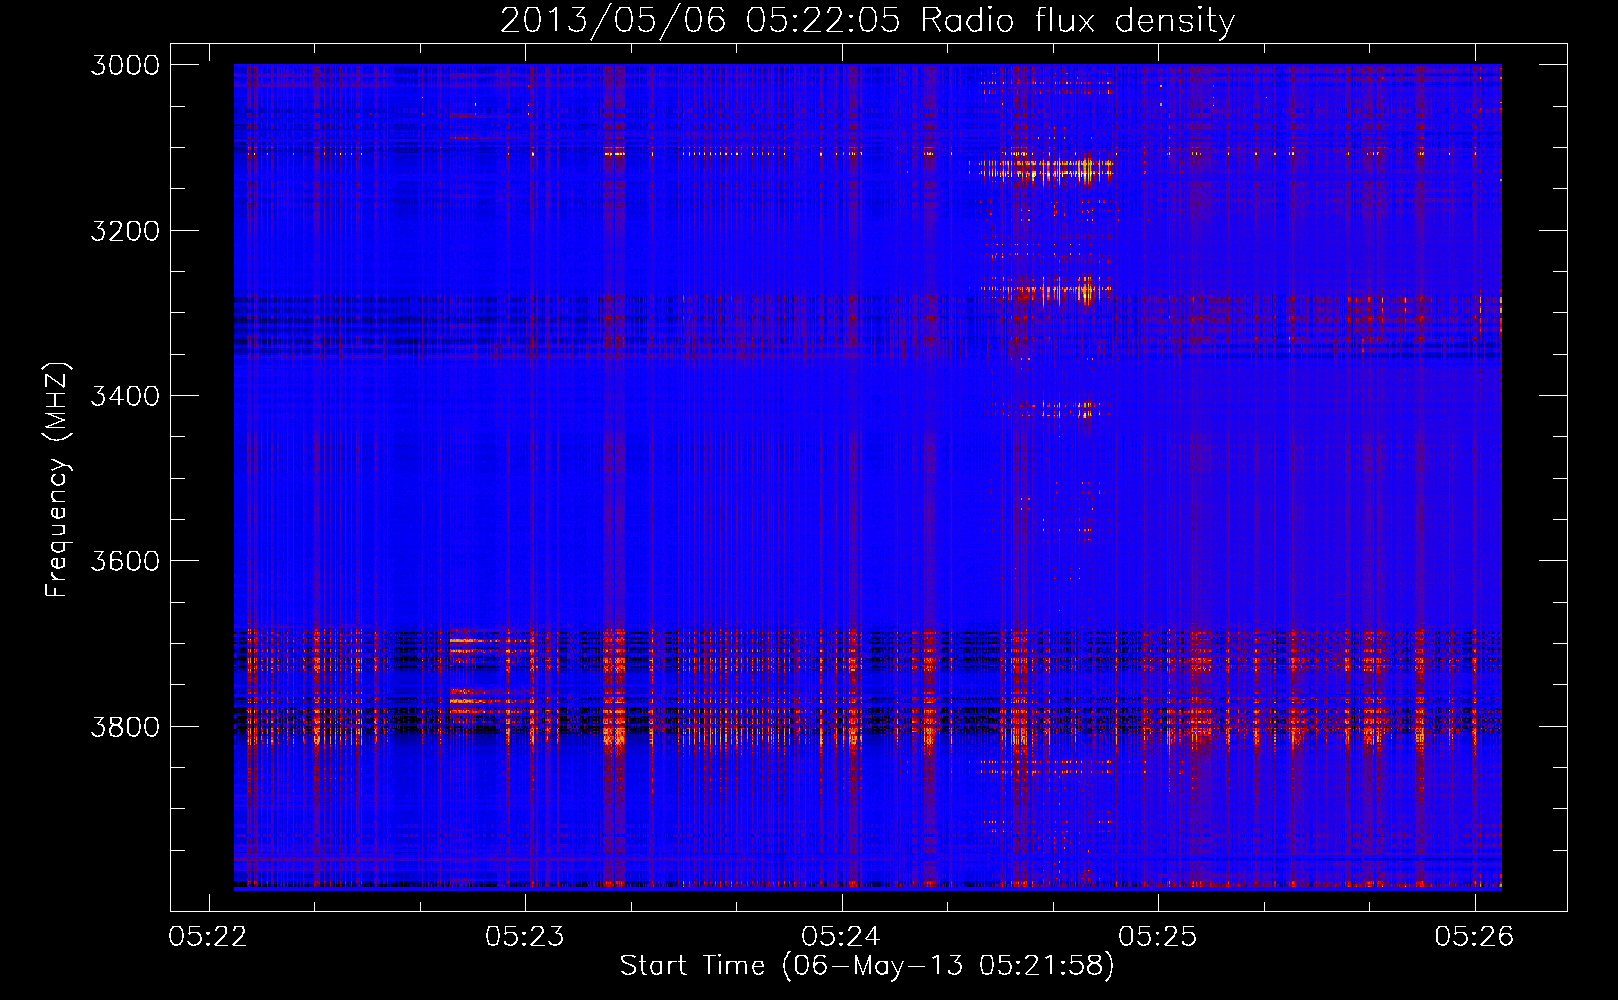Click the 3600 frequency tick label
This screenshot has width=1618, height=1000.
coord(125,561)
